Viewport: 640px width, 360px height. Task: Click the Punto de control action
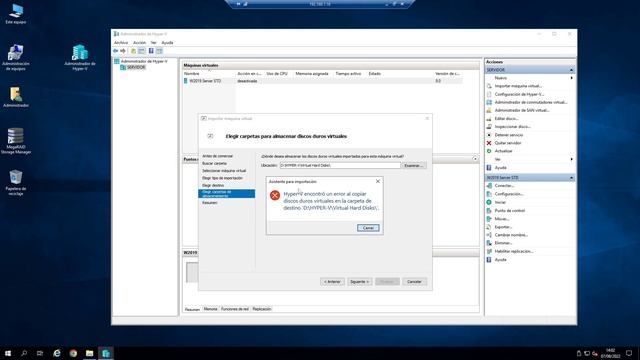pyautogui.click(x=509, y=211)
